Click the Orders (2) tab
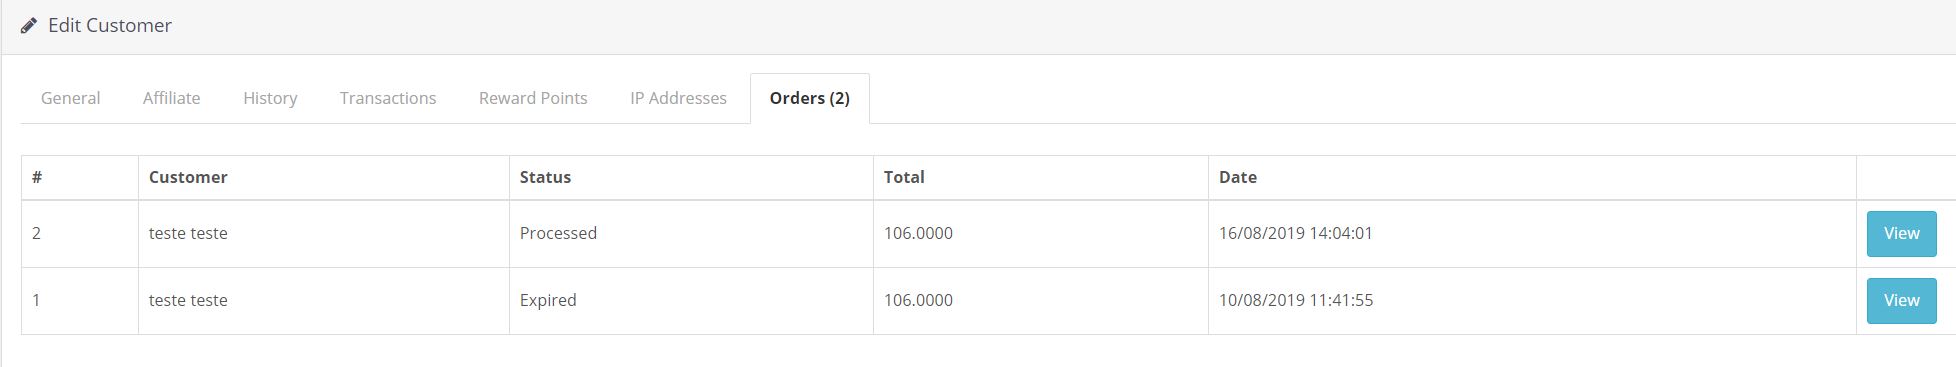Viewport: 1956px width, 367px height. (810, 98)
